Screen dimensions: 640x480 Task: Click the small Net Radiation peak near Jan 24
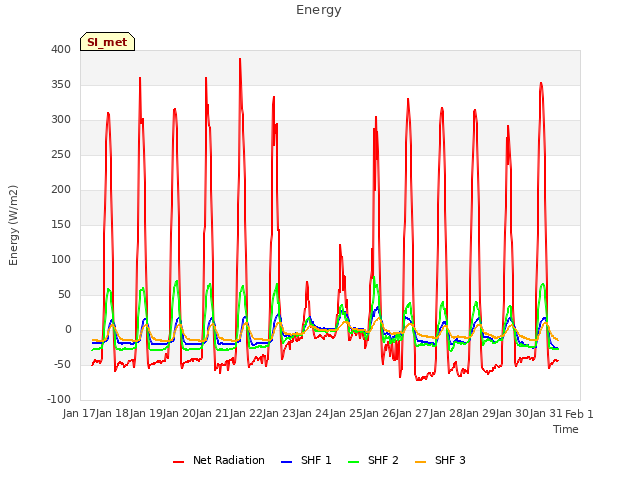[x=307, y=282]
